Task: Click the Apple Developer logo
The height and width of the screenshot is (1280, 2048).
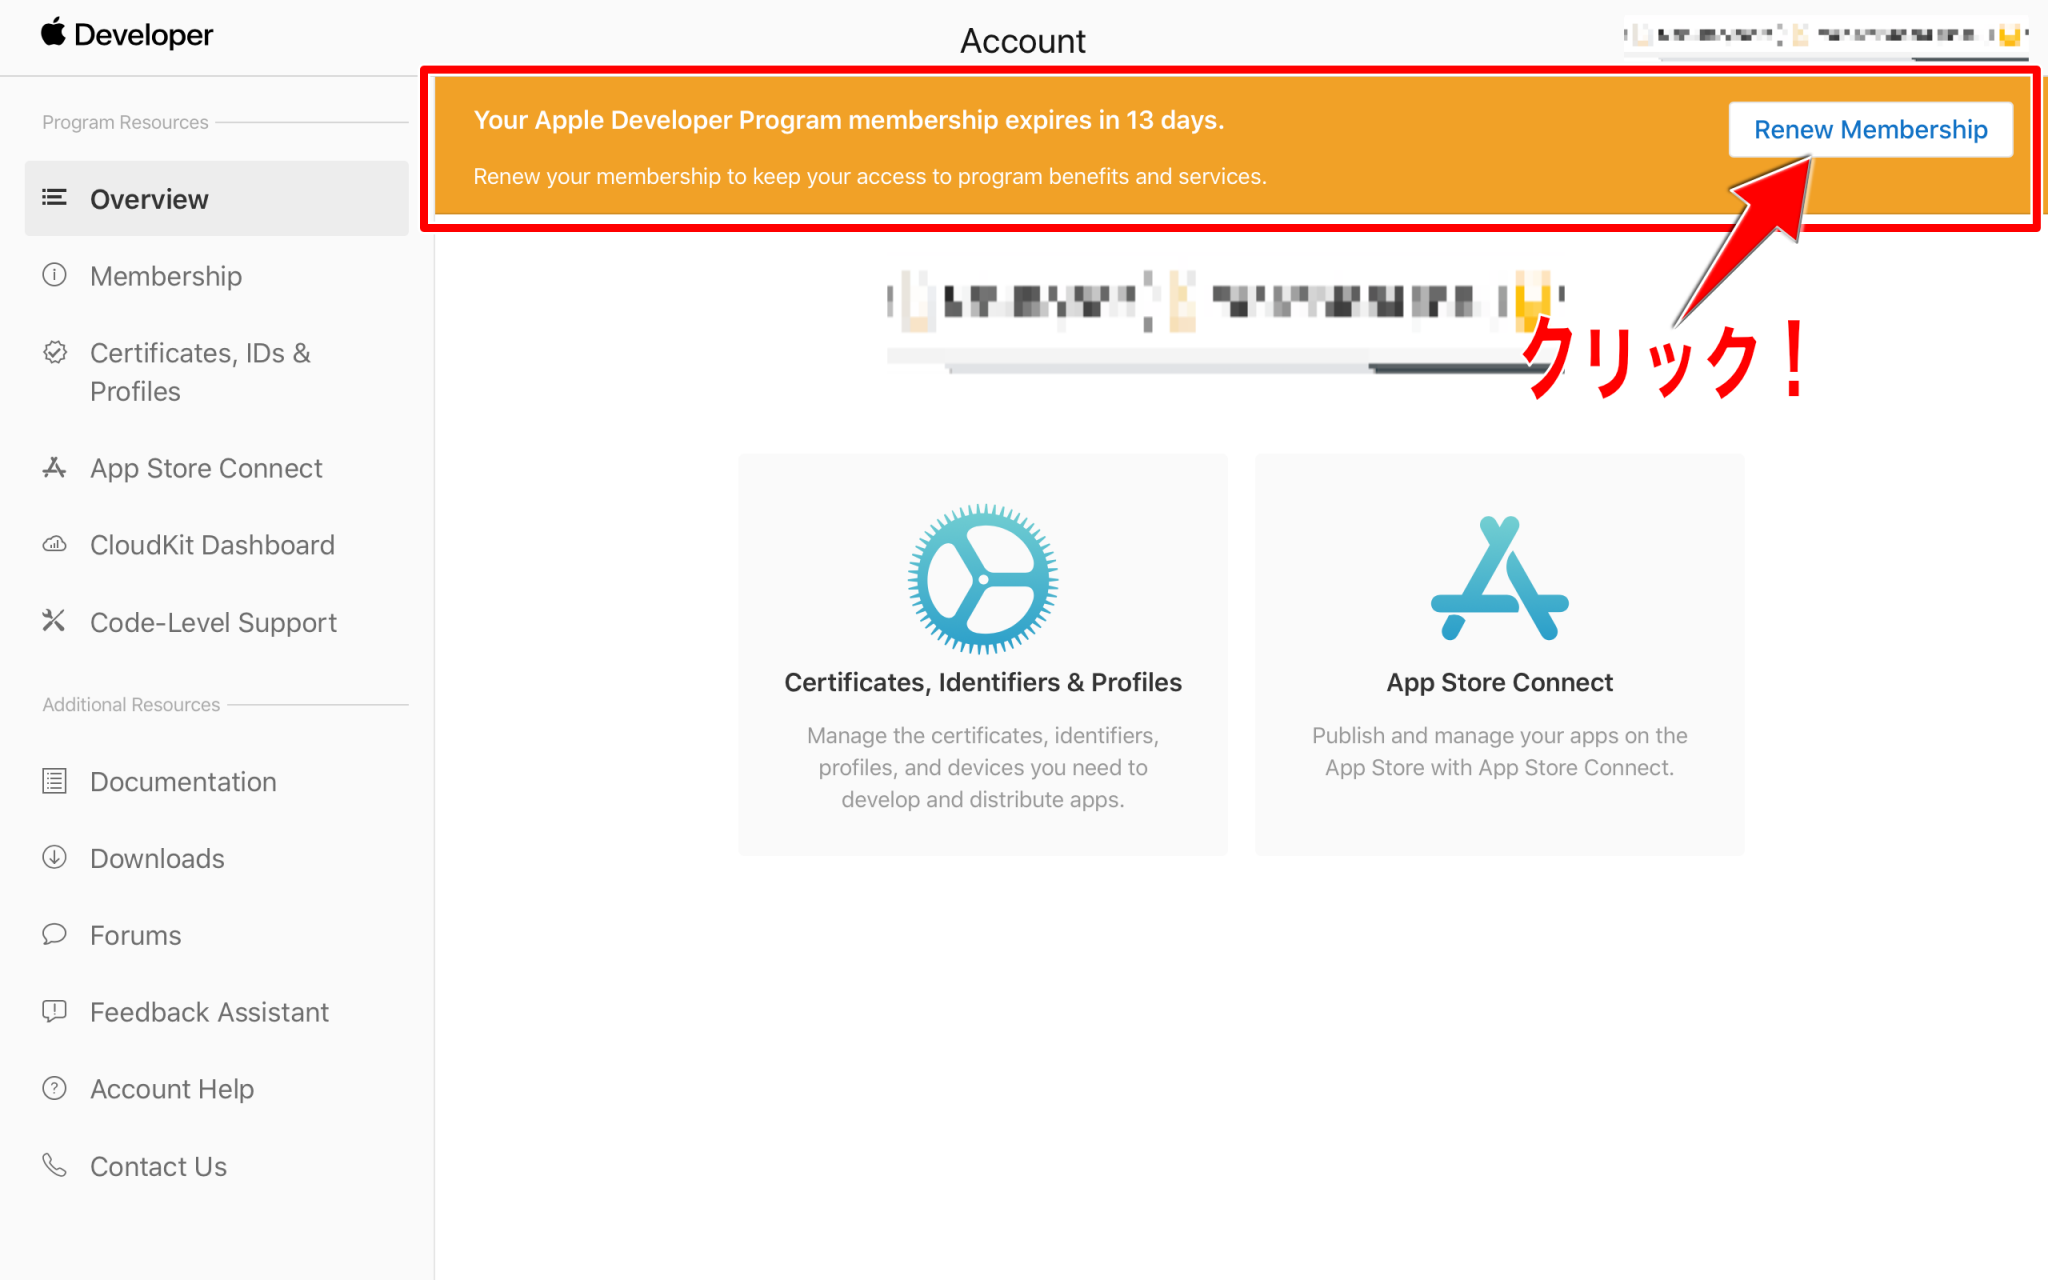Action: [x=127, y=34]
